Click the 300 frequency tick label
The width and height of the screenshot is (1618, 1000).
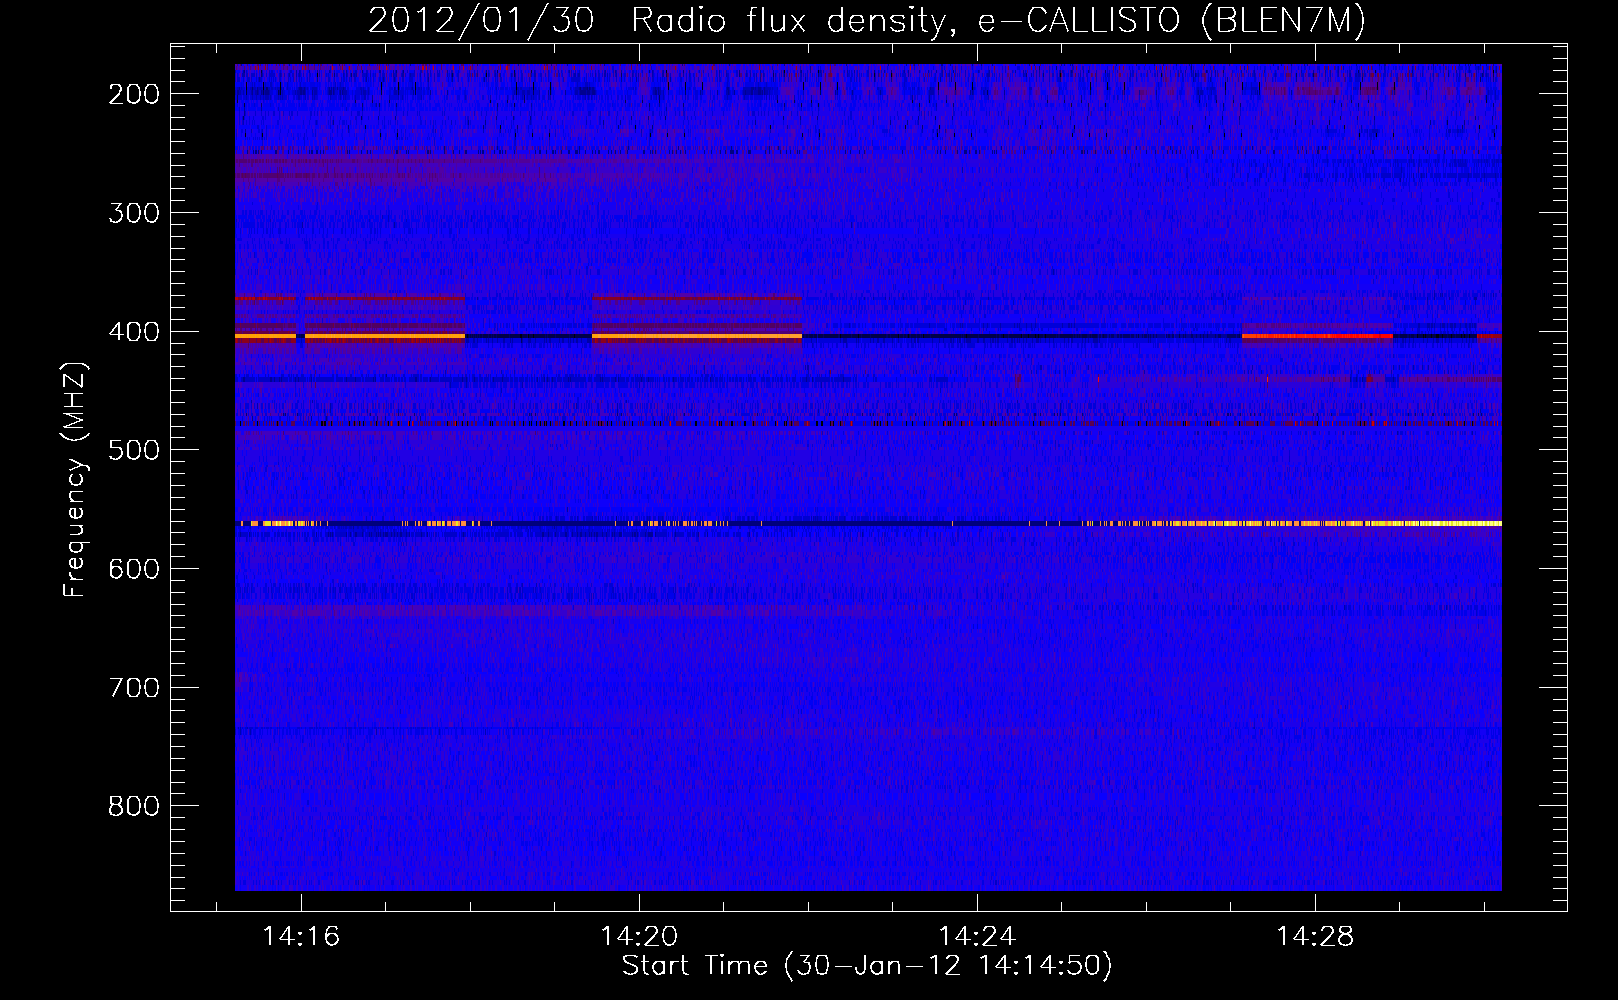(x=134, y=213)
